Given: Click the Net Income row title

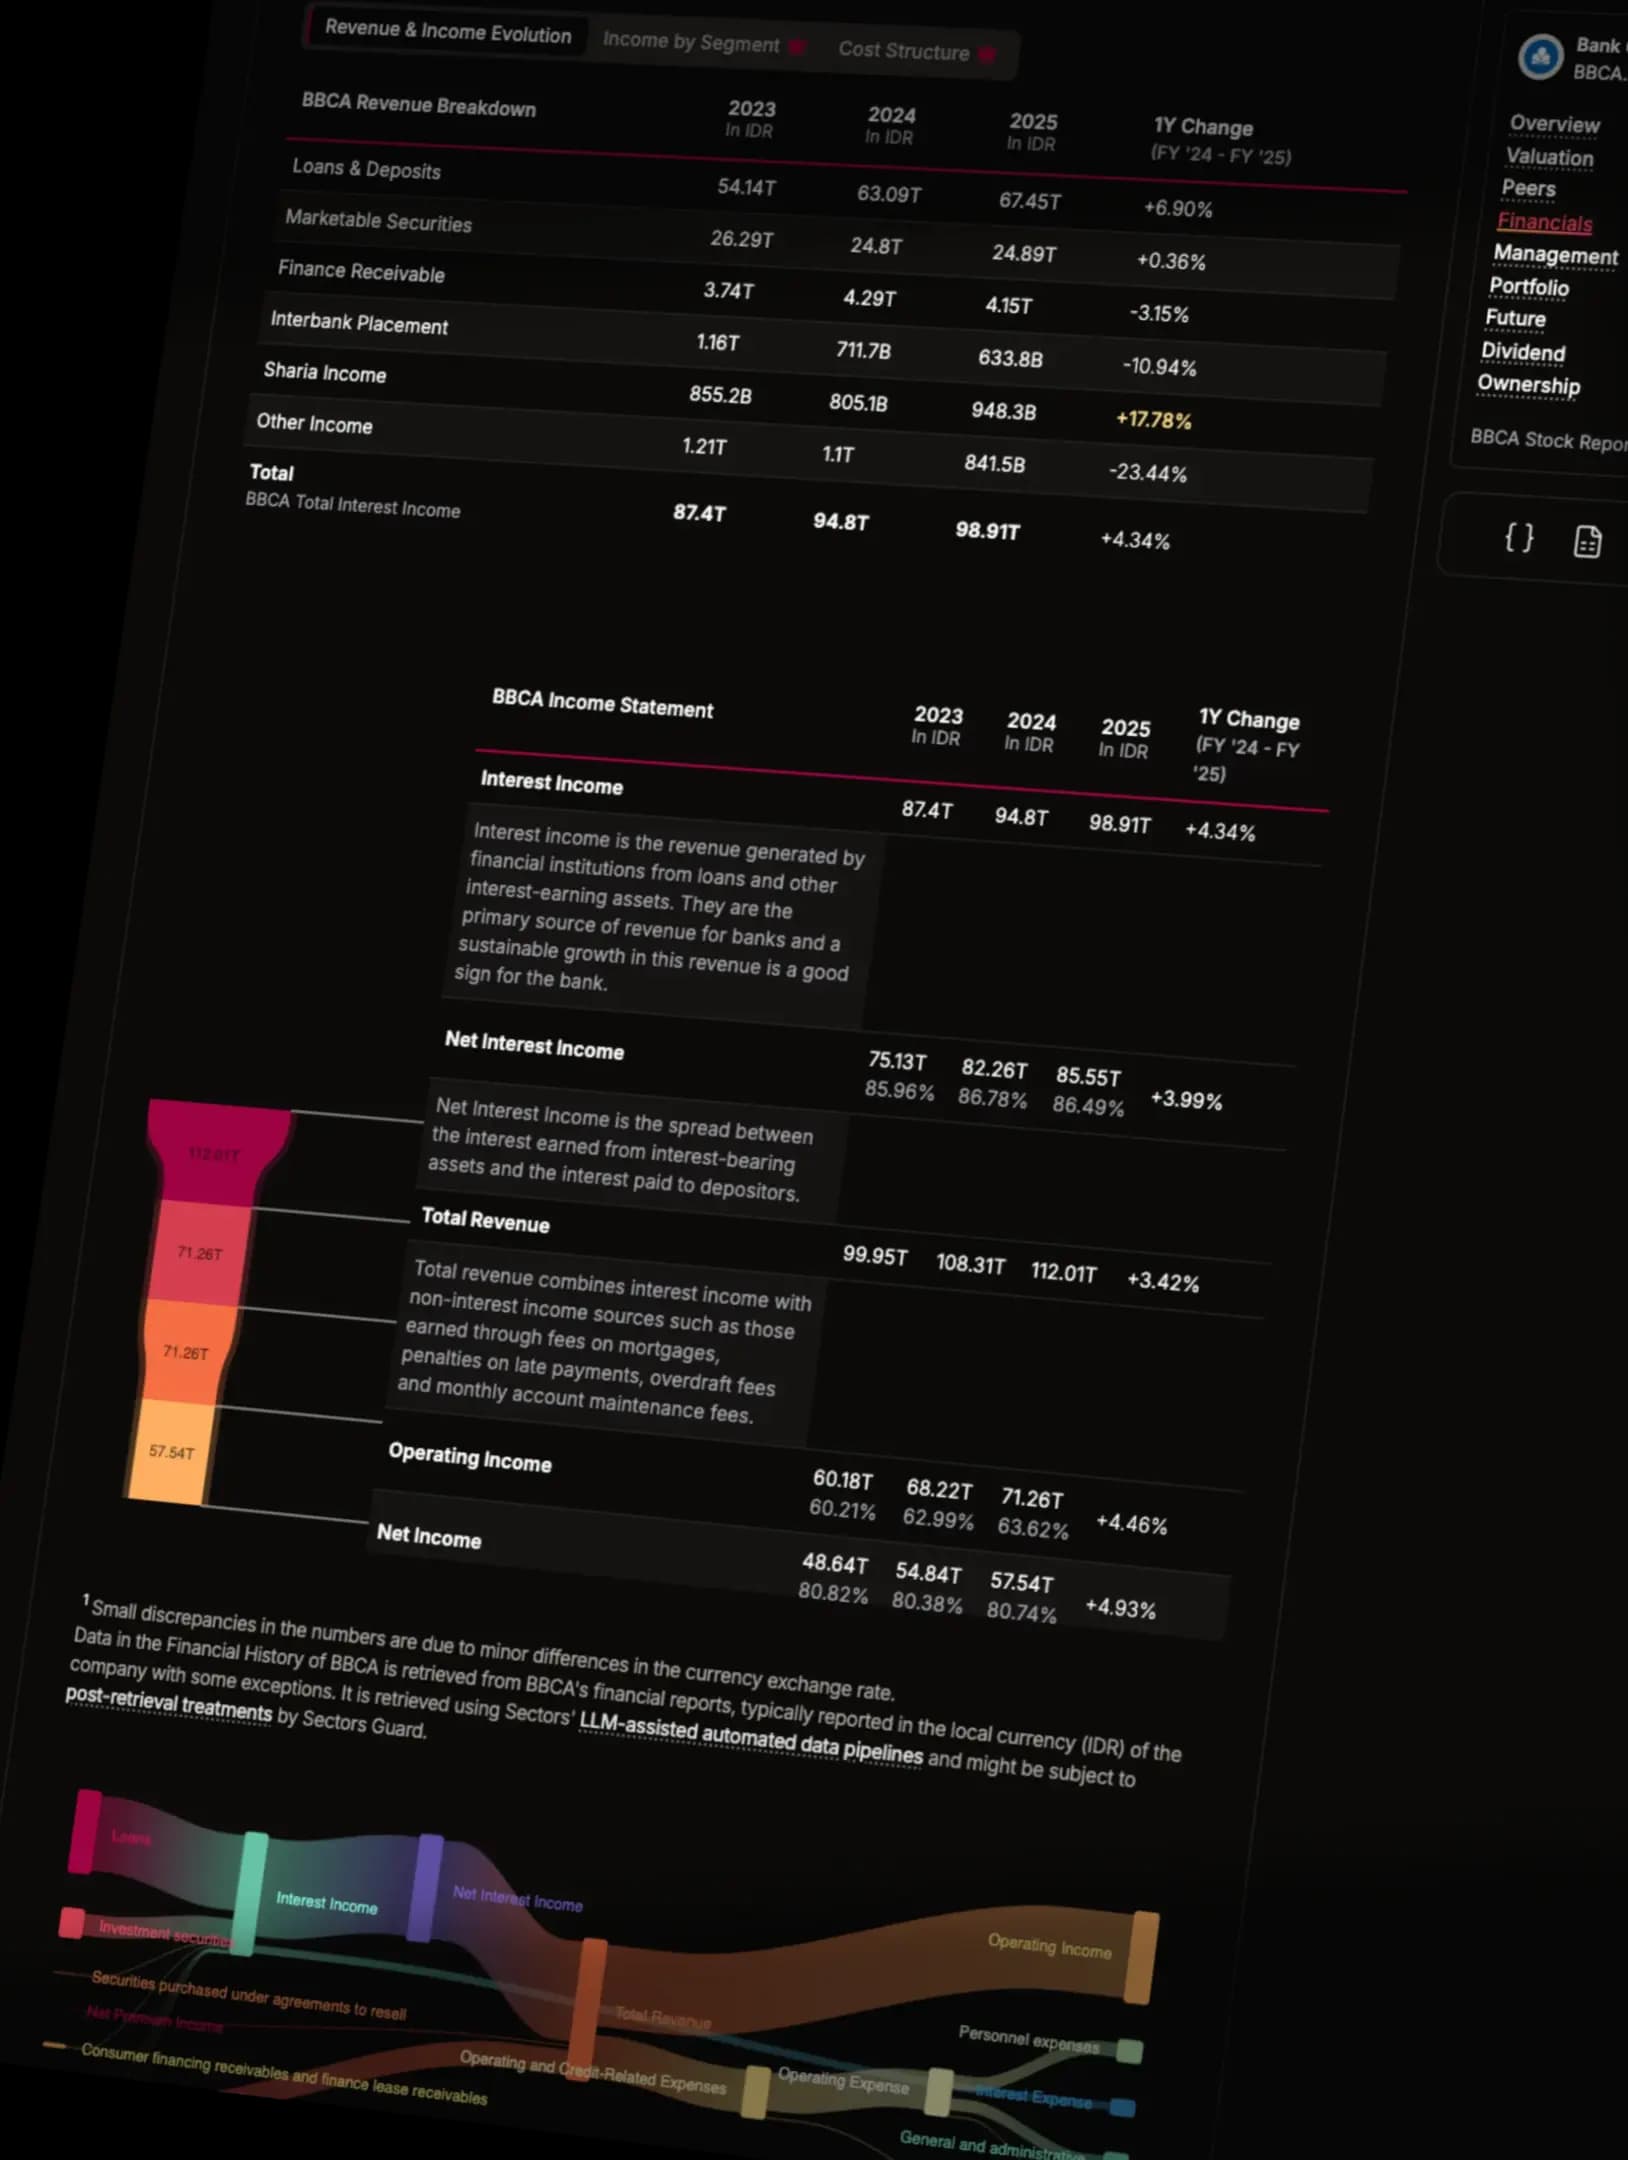Looking at the screenshot, I should [x=428, y=1536].
